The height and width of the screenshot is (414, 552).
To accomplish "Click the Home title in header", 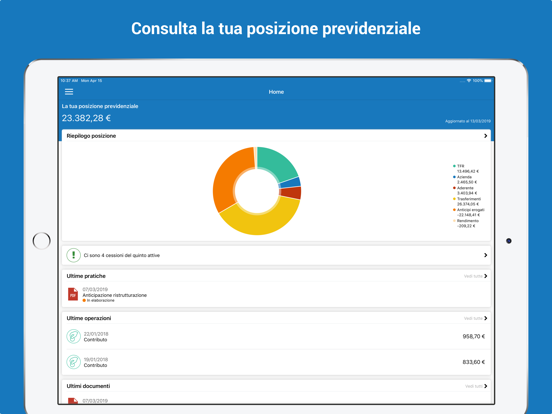I will pyautogui.click(x=276, y=92).
